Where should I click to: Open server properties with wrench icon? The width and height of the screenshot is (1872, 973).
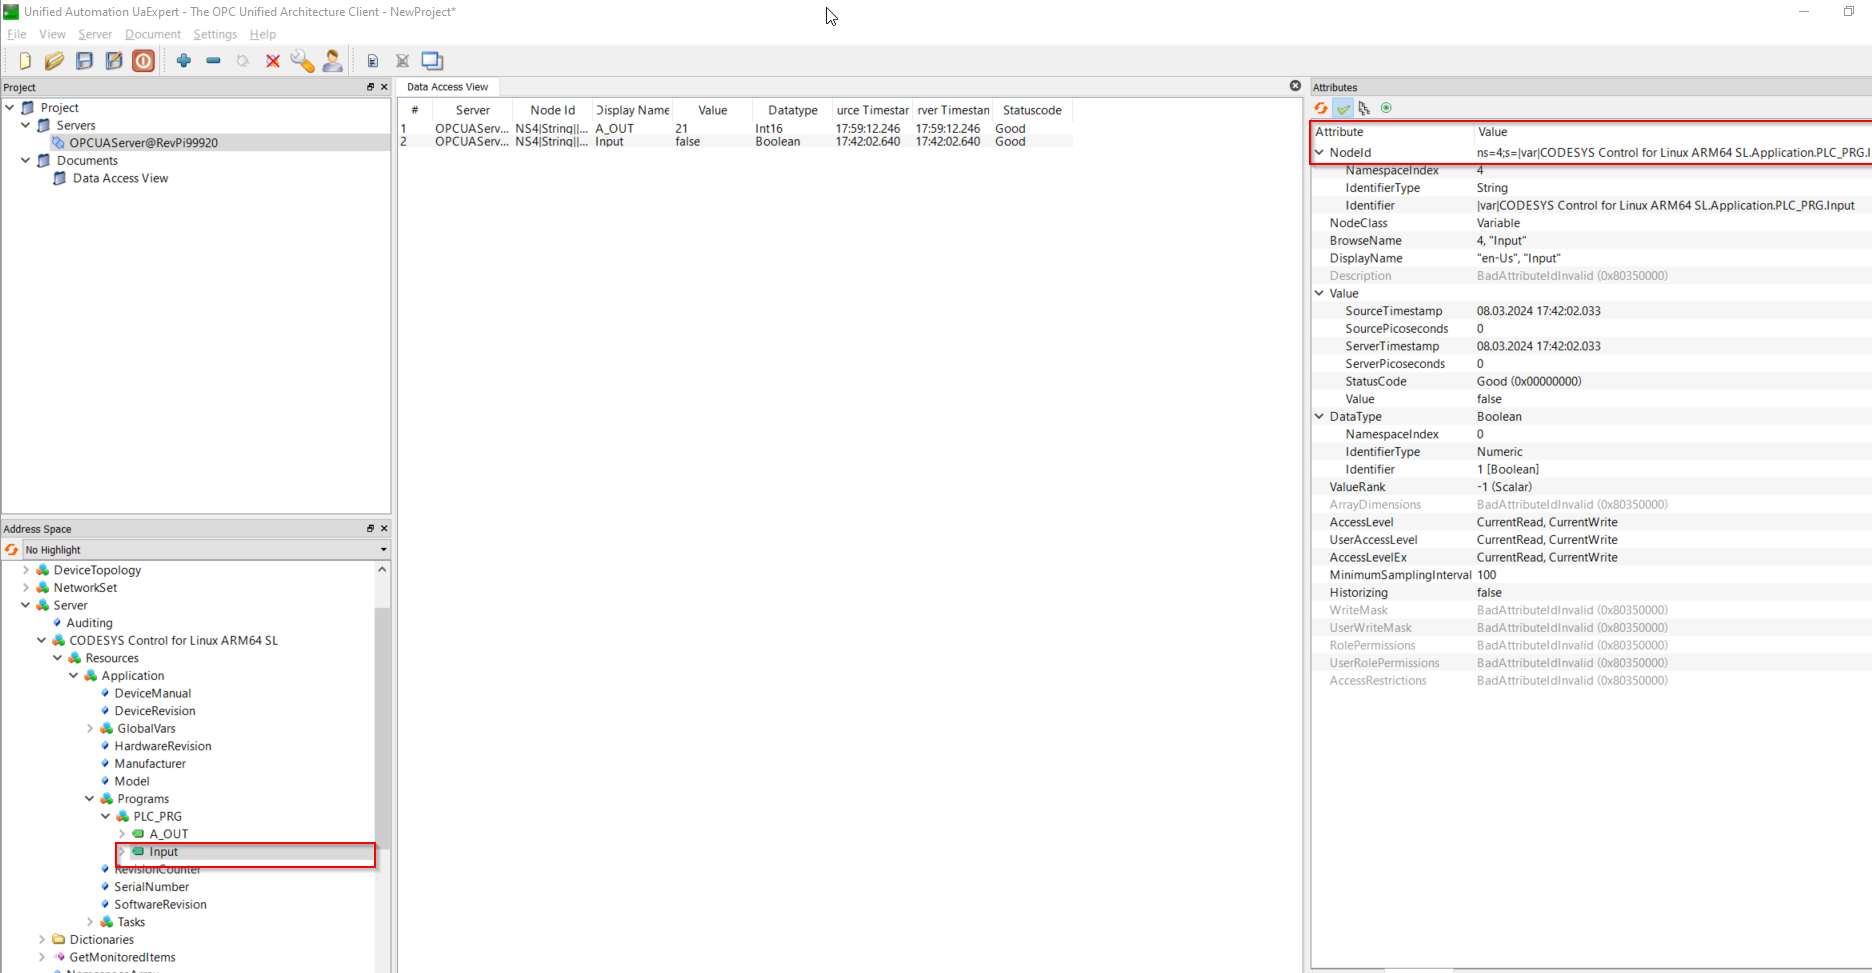302,60
